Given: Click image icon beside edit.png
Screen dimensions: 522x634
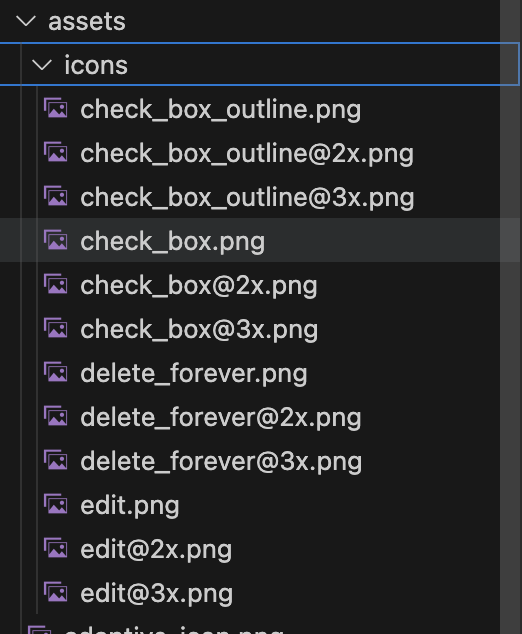Looking at the screenshot, I should tap(56, 505).
